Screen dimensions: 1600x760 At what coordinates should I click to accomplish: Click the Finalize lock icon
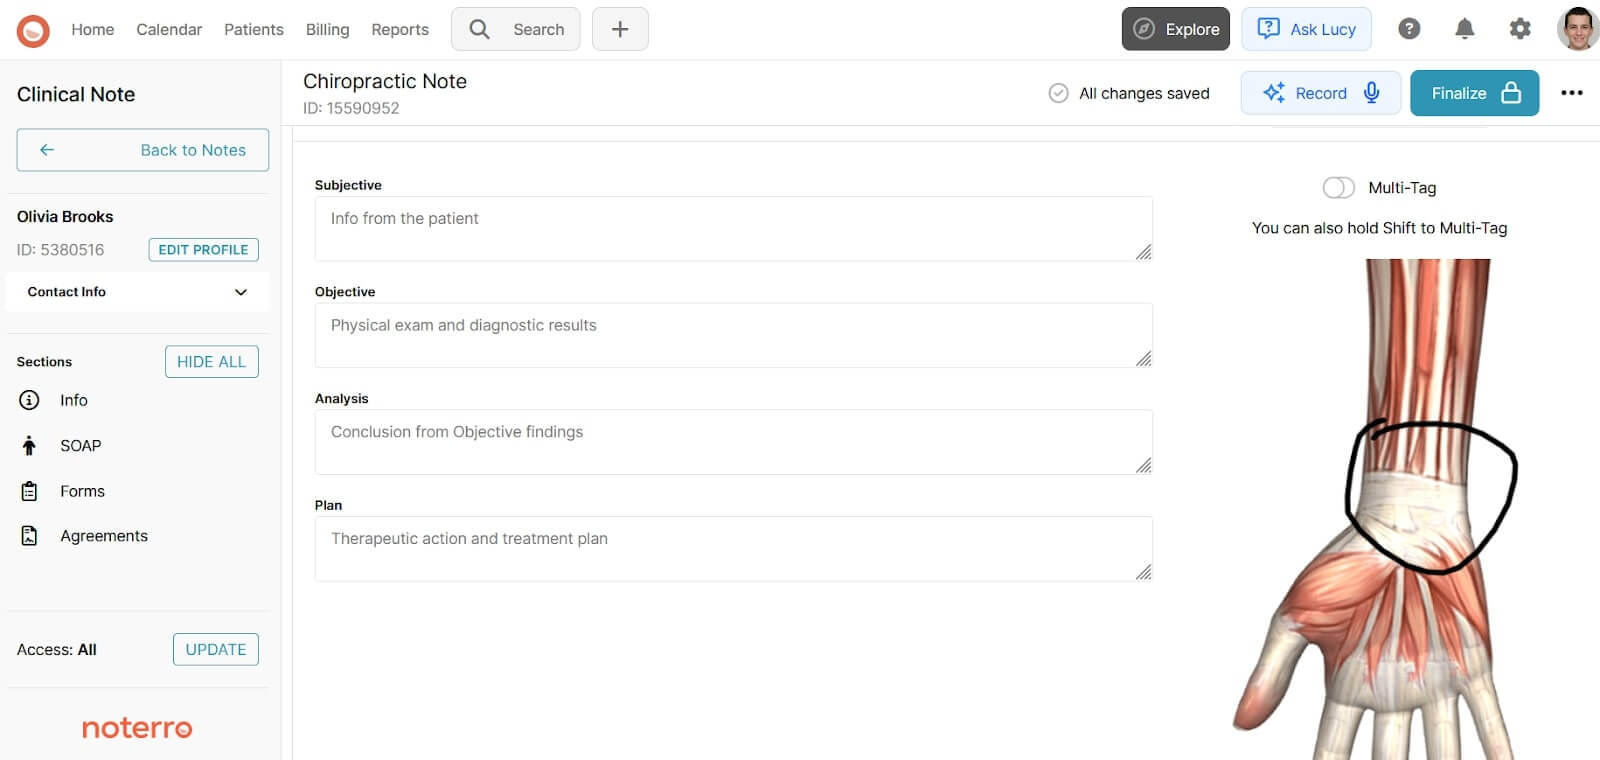(1511, 92)
